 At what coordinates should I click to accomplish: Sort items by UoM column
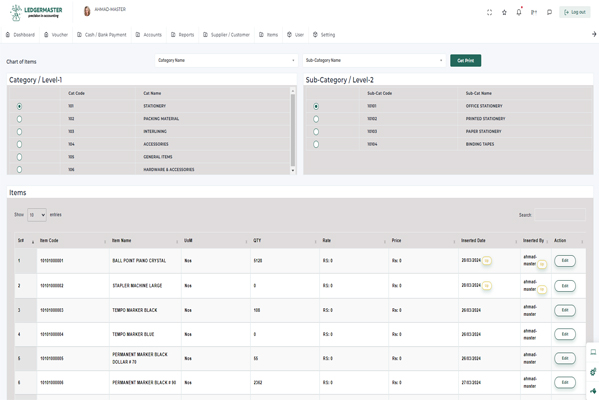(215, 241)
